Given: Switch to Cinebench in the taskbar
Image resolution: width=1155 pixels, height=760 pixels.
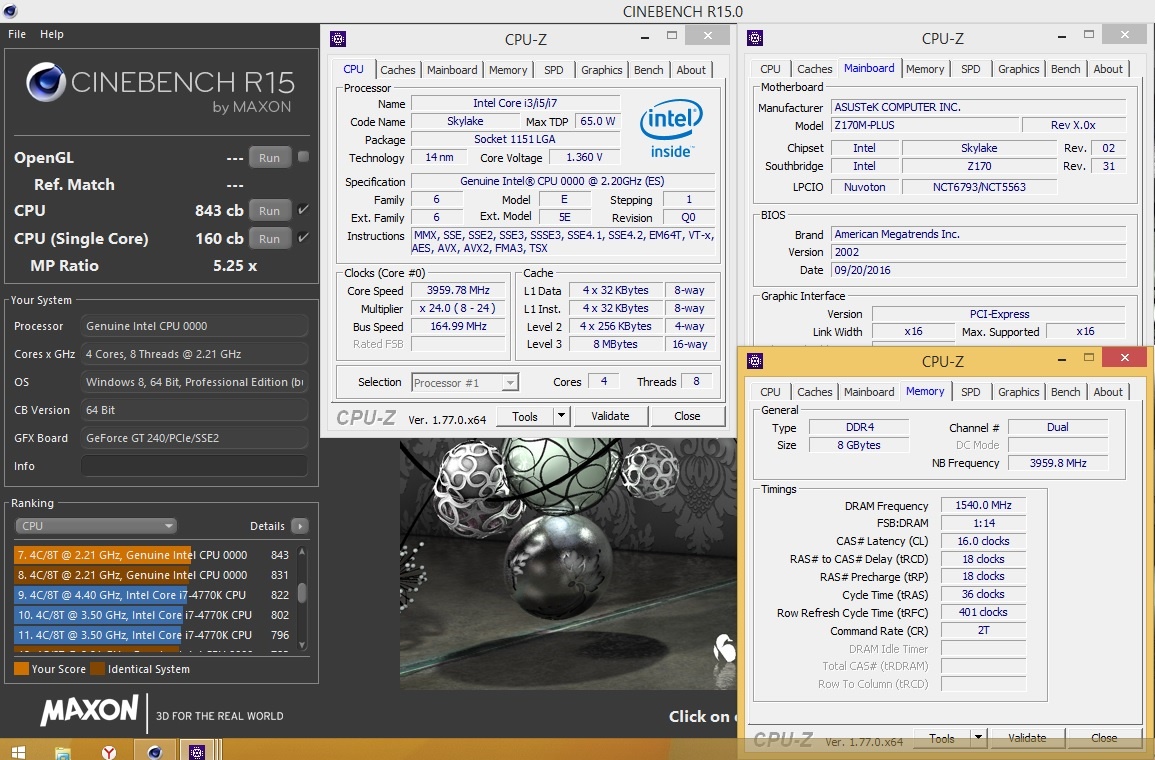Looking at the screenshot, I should click(154, 751).
